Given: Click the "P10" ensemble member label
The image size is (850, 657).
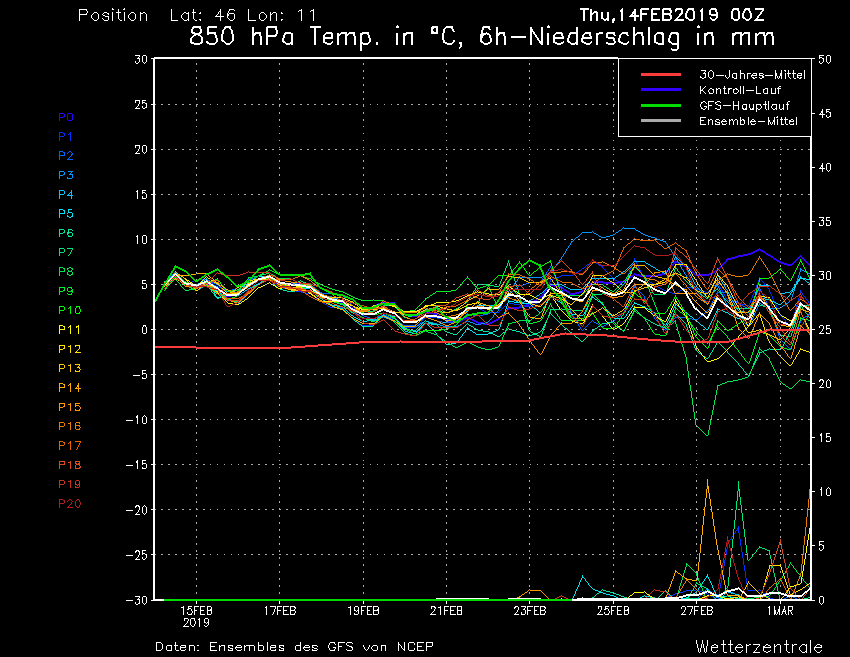Looking at the screenshot, I should (x=70, y=310).
